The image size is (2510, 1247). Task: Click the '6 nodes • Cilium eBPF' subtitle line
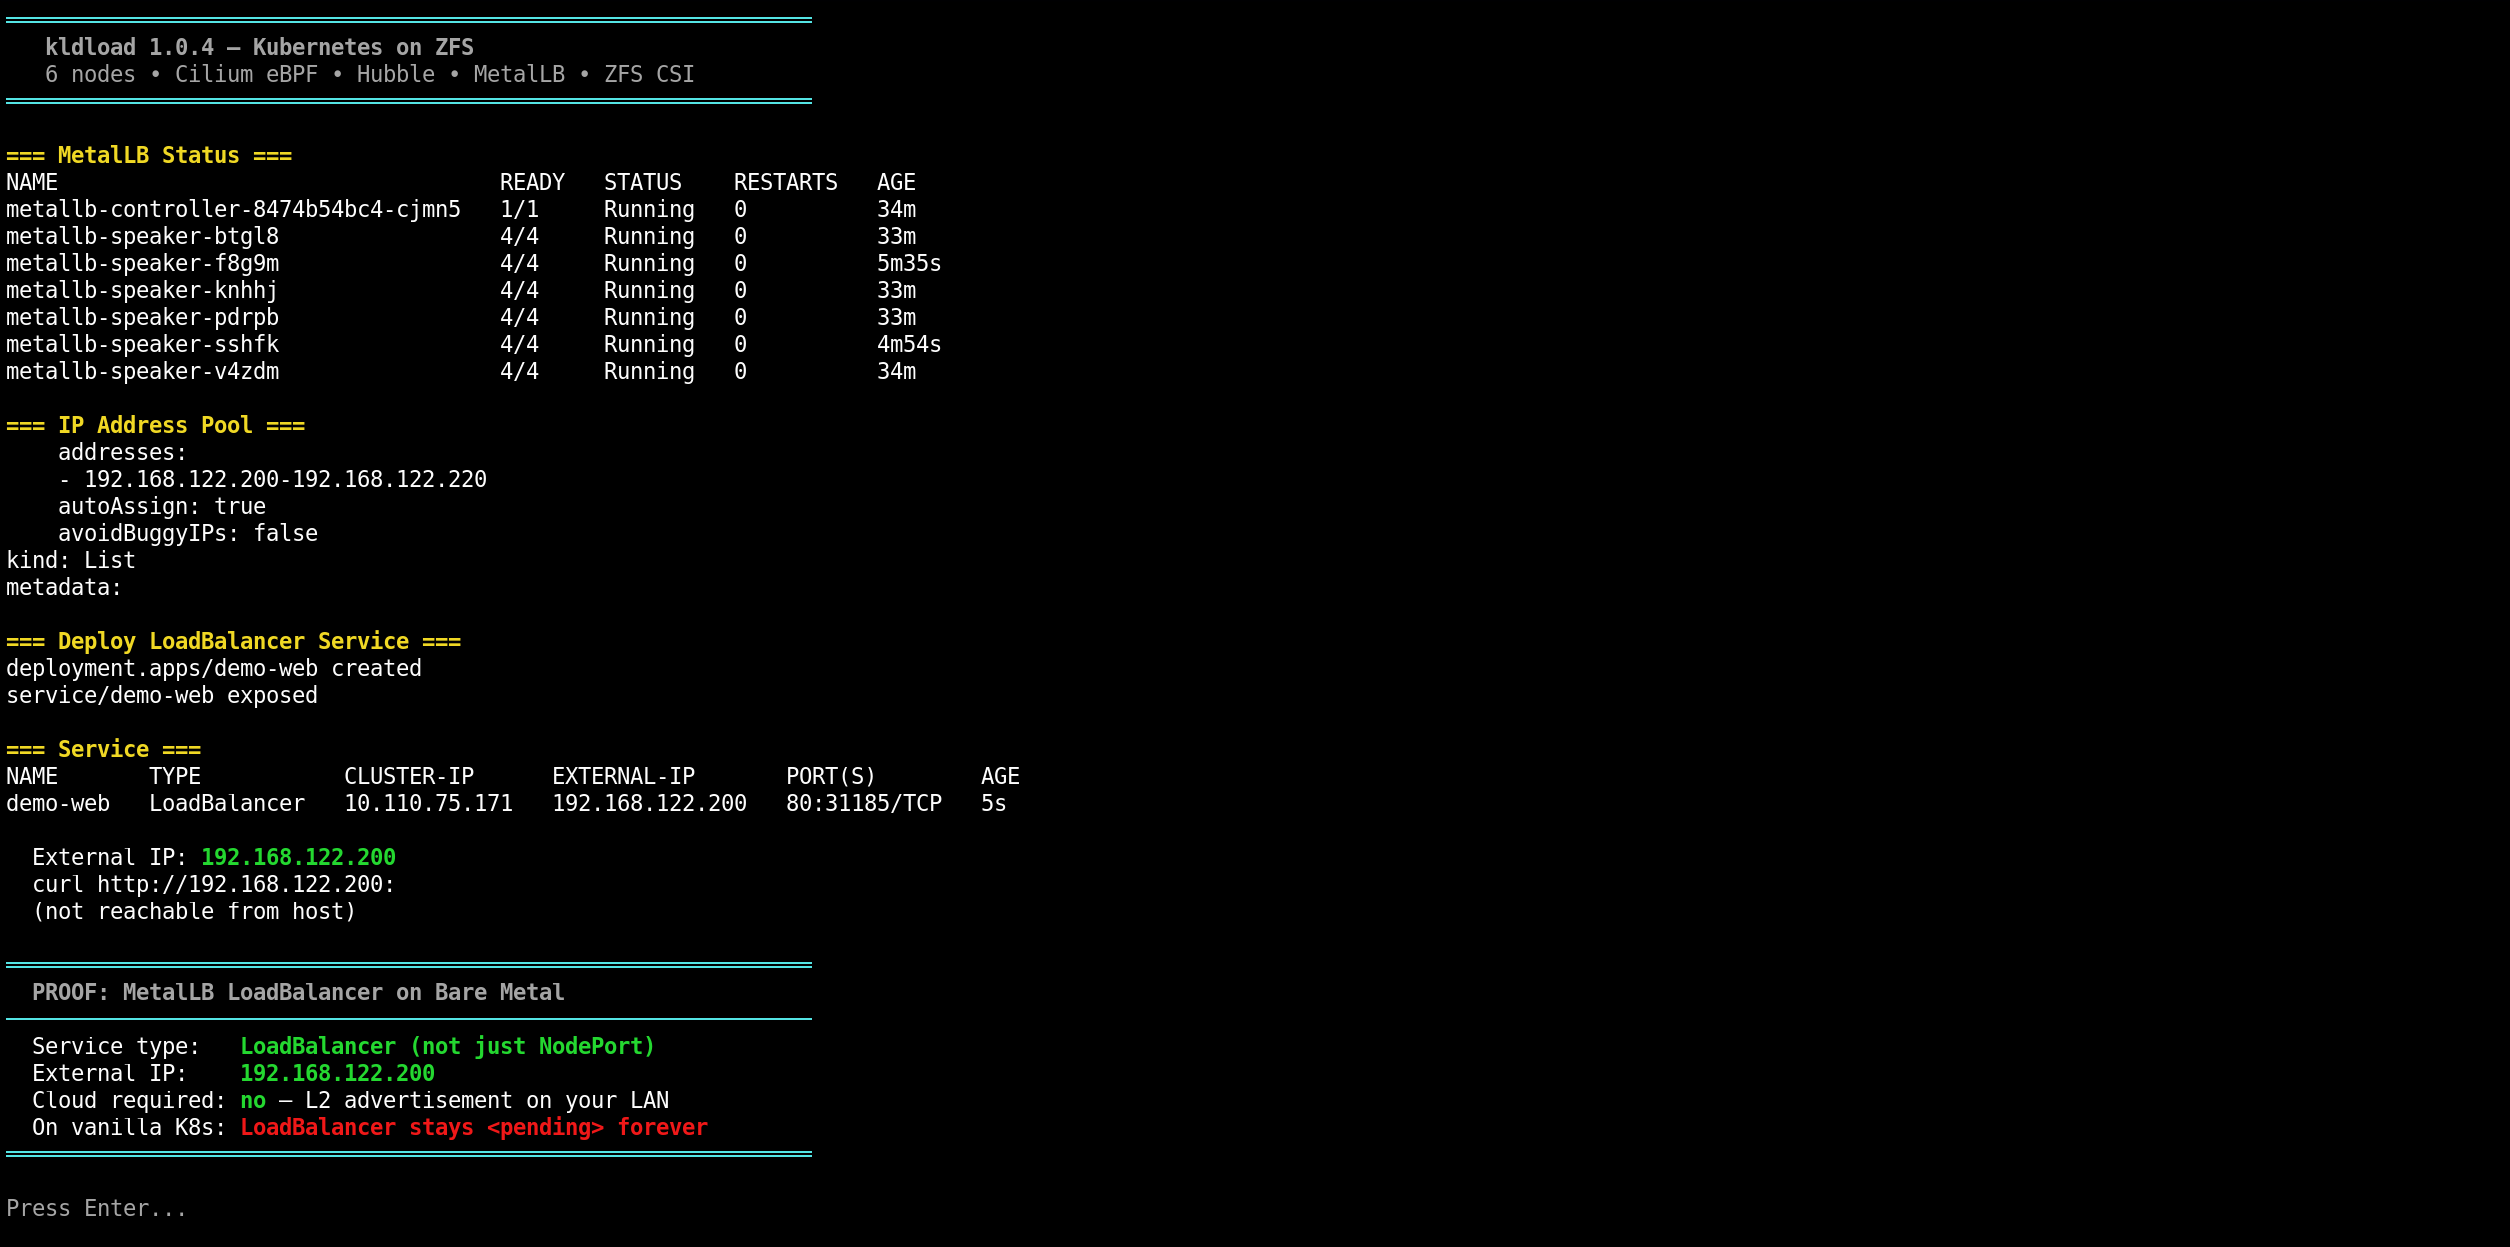(x=369, y=74)
